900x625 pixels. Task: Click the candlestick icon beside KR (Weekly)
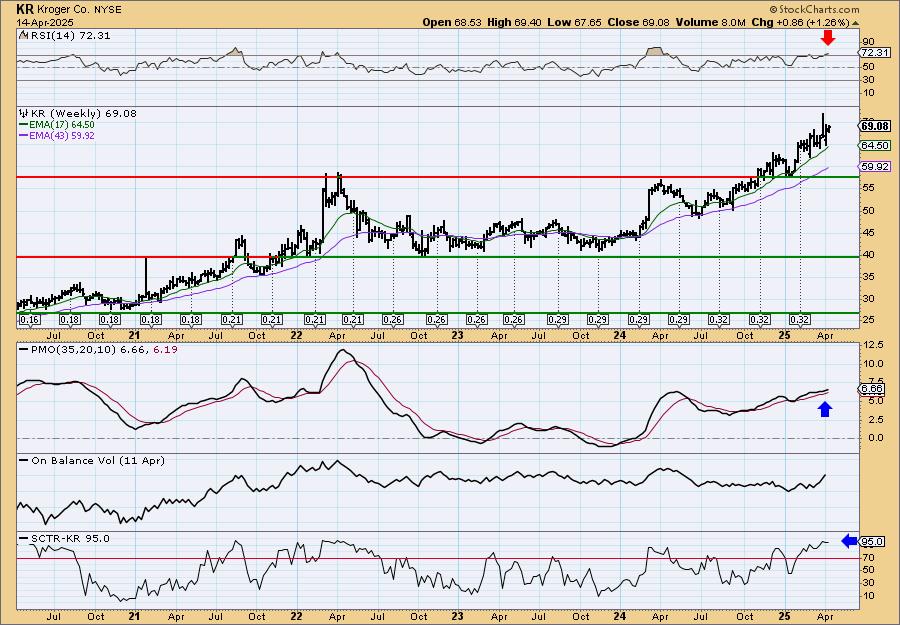24,113
